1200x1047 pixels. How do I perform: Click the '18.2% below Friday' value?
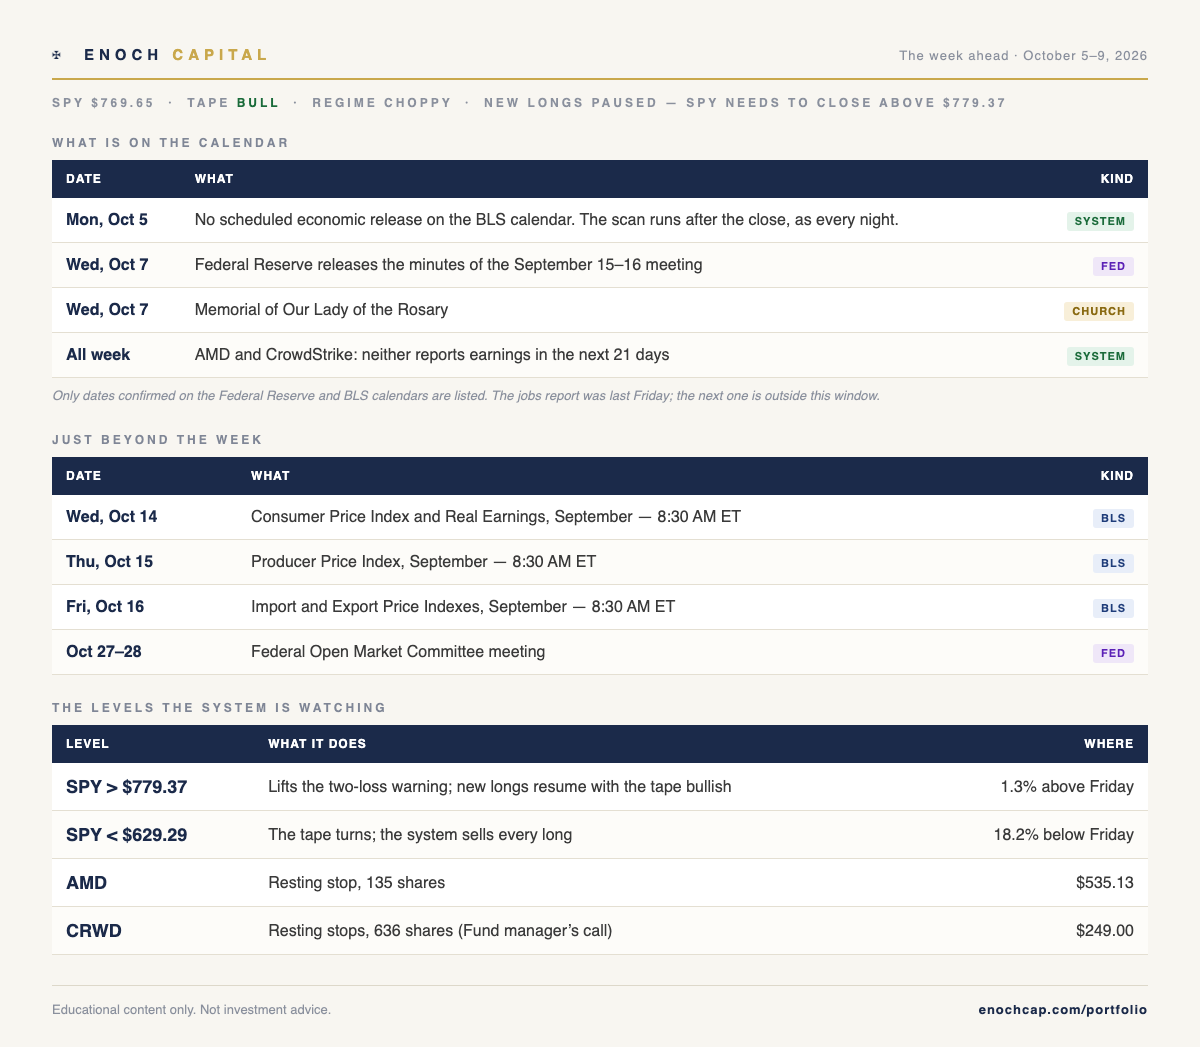click(1064, 835)
